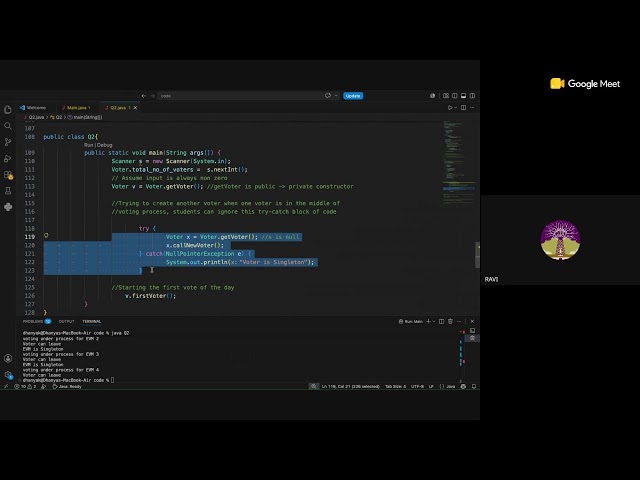640x480 pixels.
Task: Click the 'Java: Ready' status item
Action: pyautogui.click(x=67, y=387)
